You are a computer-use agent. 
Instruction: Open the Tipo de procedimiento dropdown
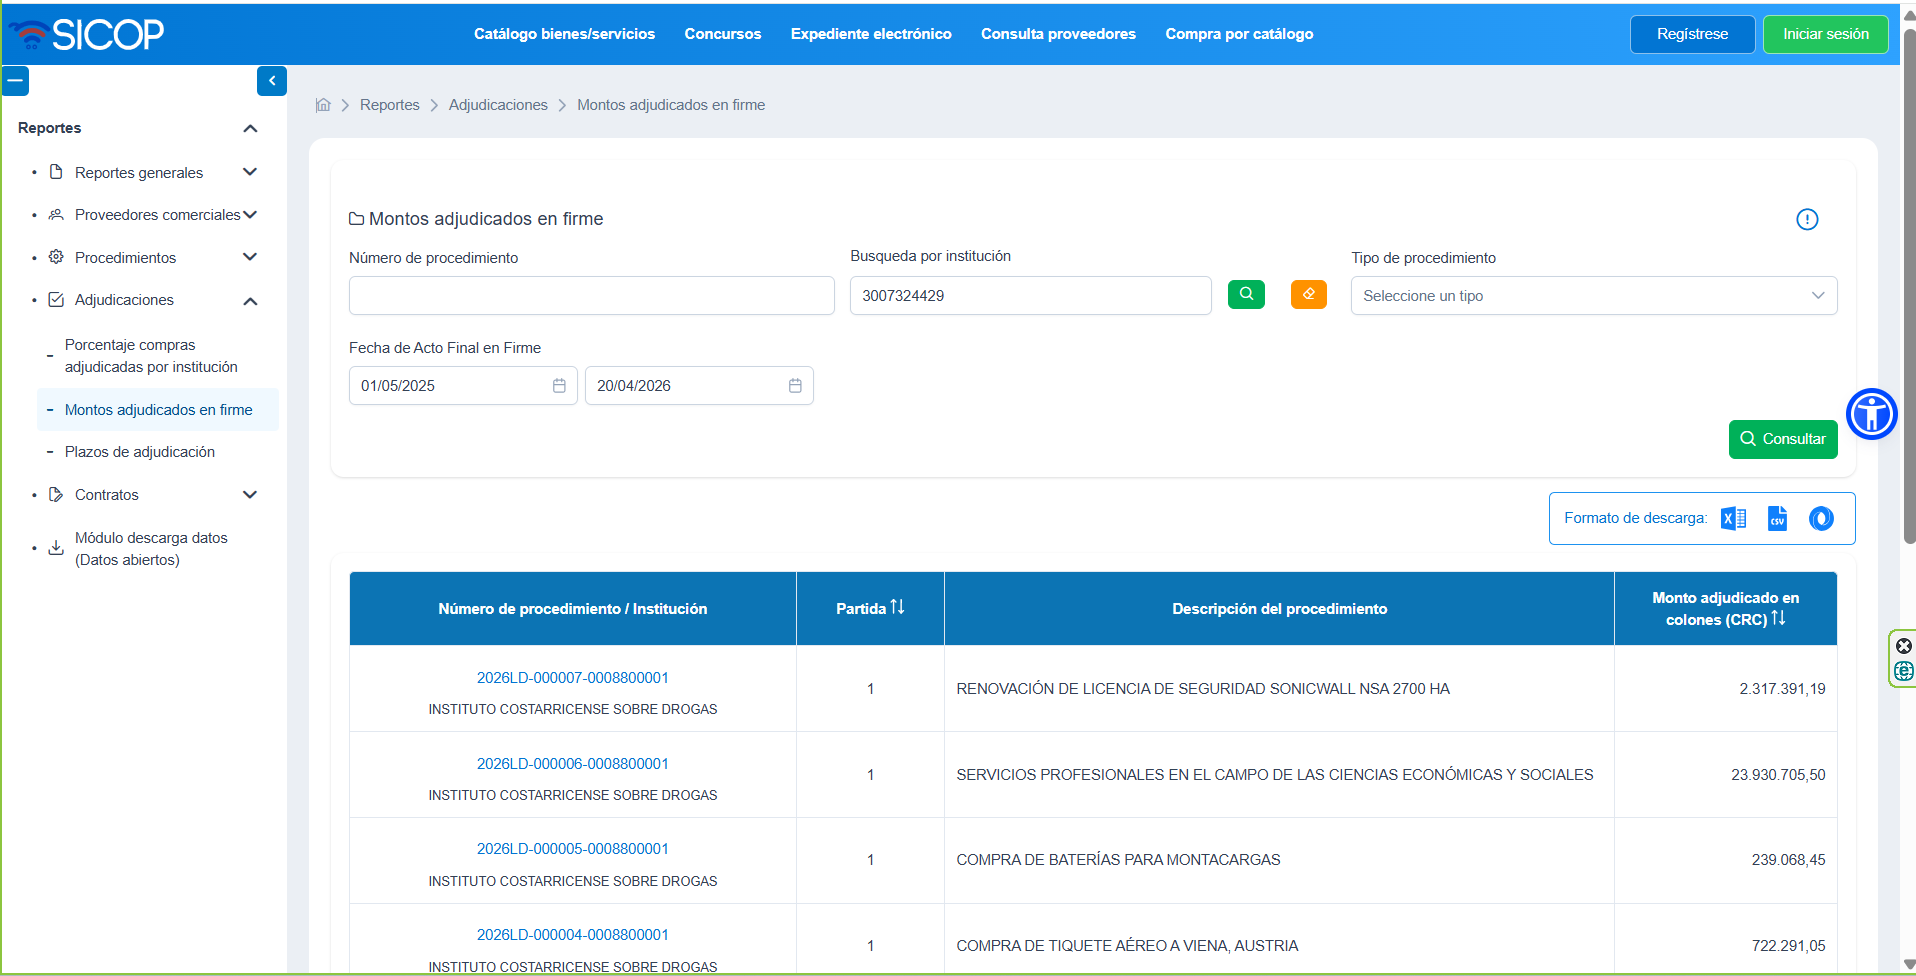pos(1593,296)
